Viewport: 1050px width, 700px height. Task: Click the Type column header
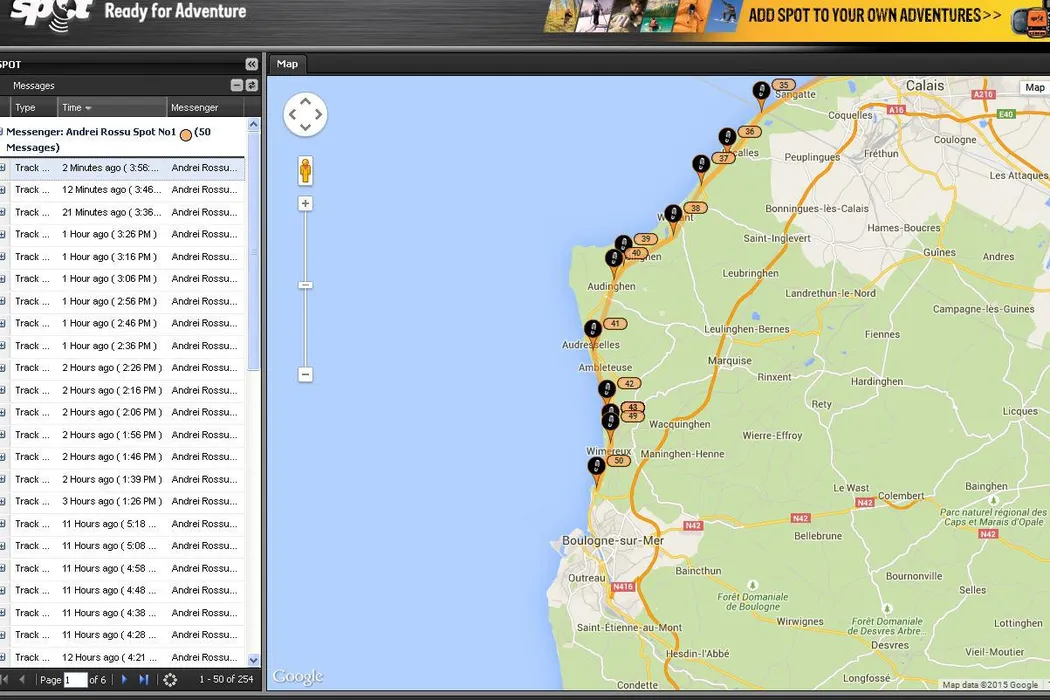pyautogui.click(x=26, y=108)
